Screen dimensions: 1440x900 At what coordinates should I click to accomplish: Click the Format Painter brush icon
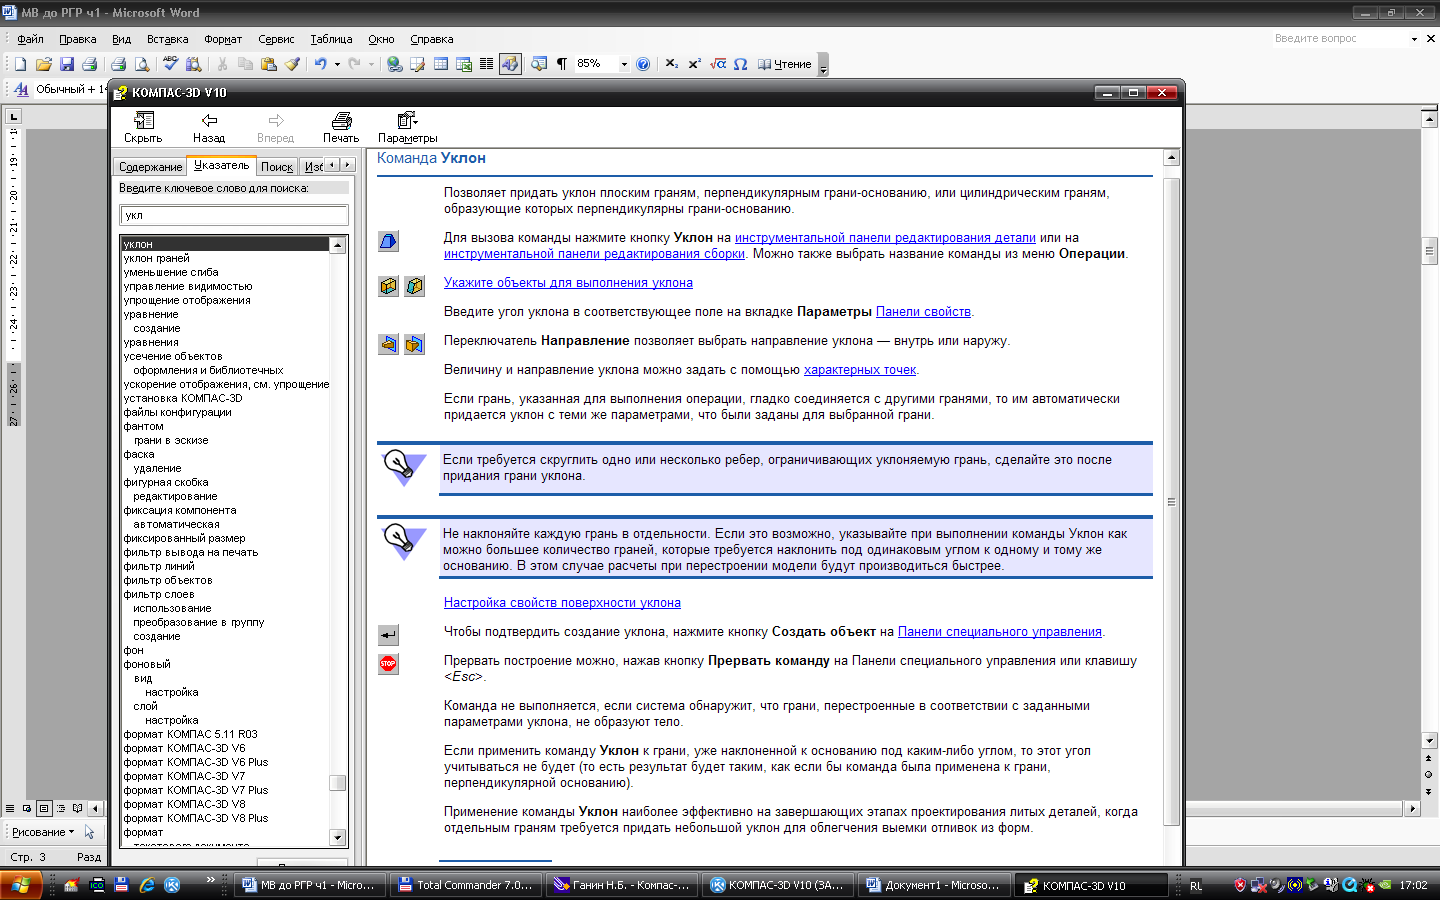(x=292, y=64)
